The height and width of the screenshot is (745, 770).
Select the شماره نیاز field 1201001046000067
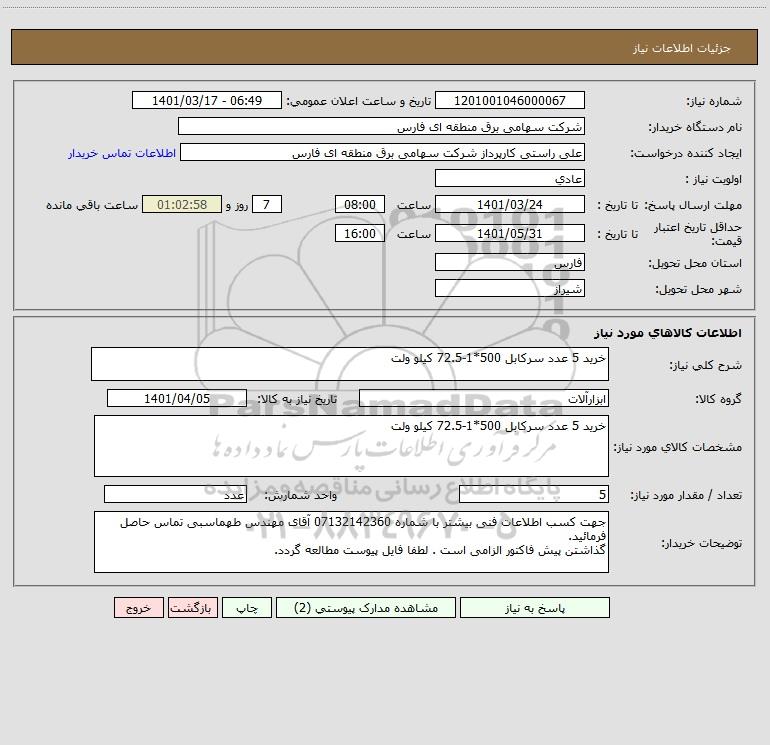point(510,100)
